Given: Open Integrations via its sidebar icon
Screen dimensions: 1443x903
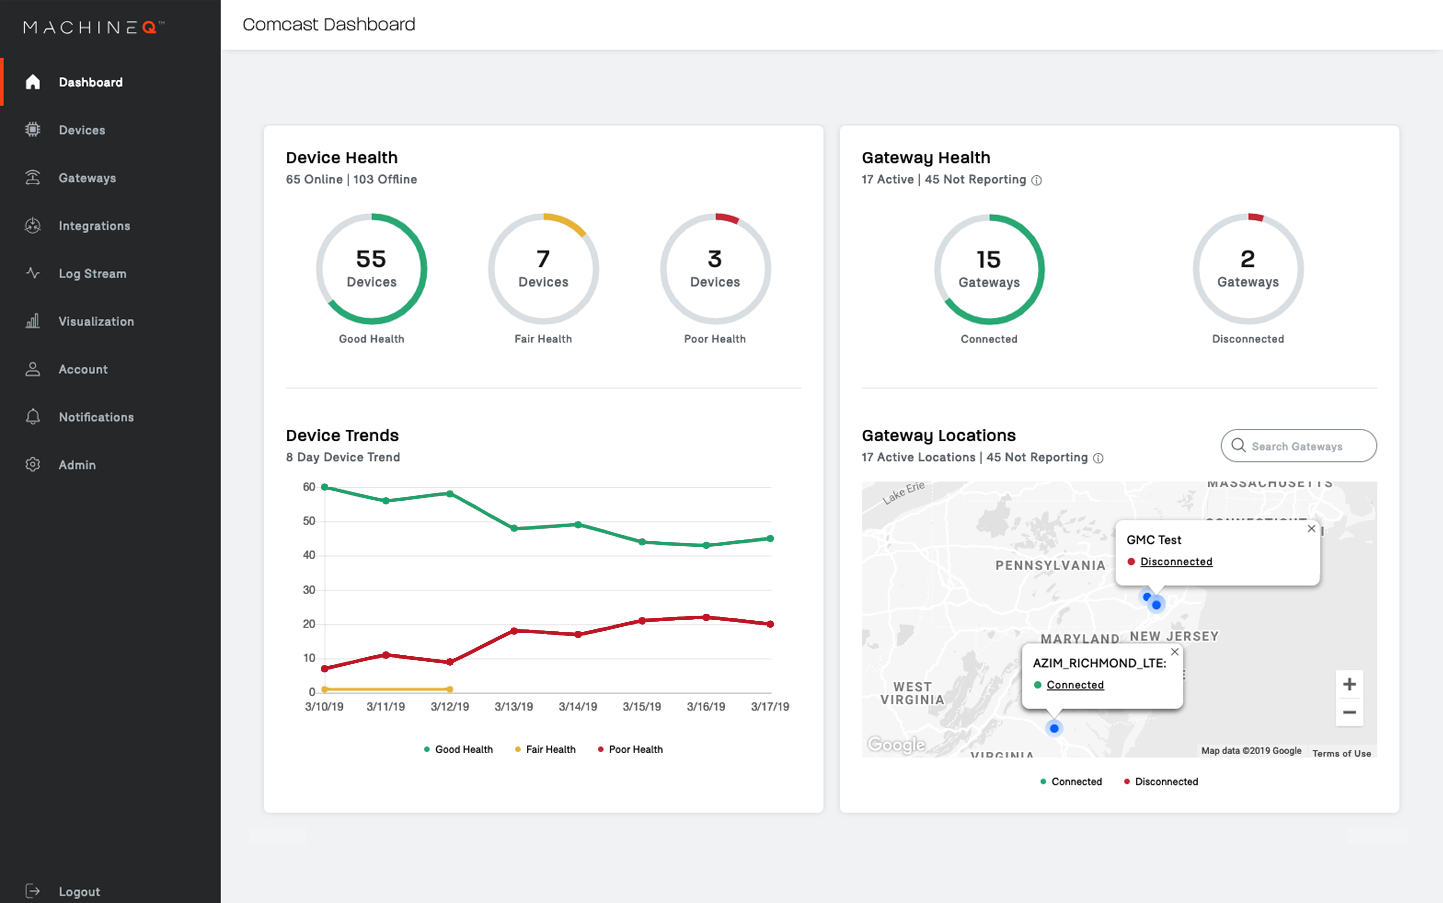Looking at the screenshot, I should point(33,226).
